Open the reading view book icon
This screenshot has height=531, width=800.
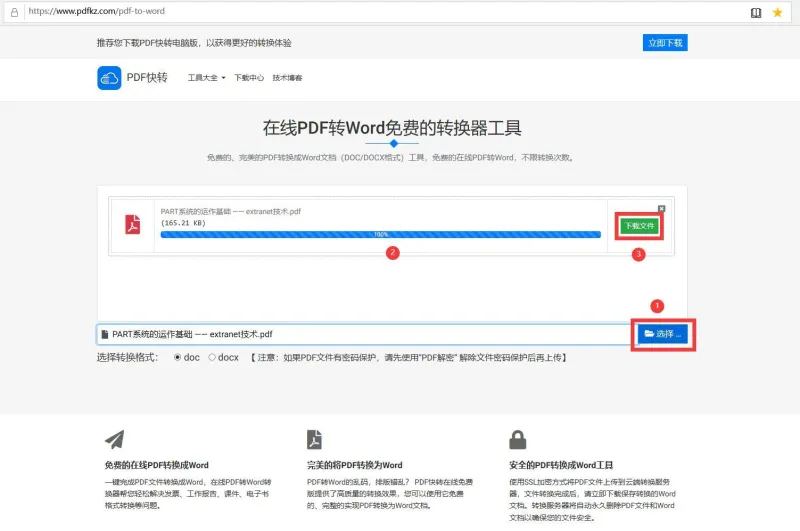tap(756, 13)
